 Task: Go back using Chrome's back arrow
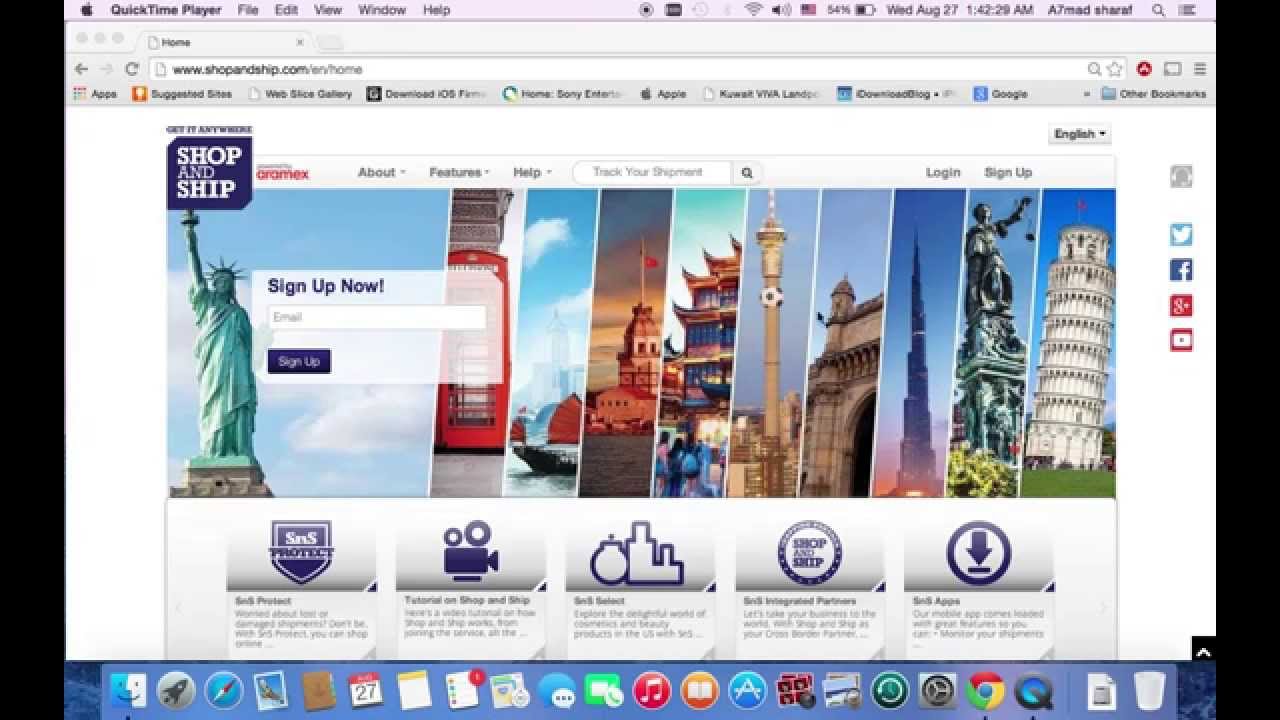pyautogui.click(x=82, y=69)
